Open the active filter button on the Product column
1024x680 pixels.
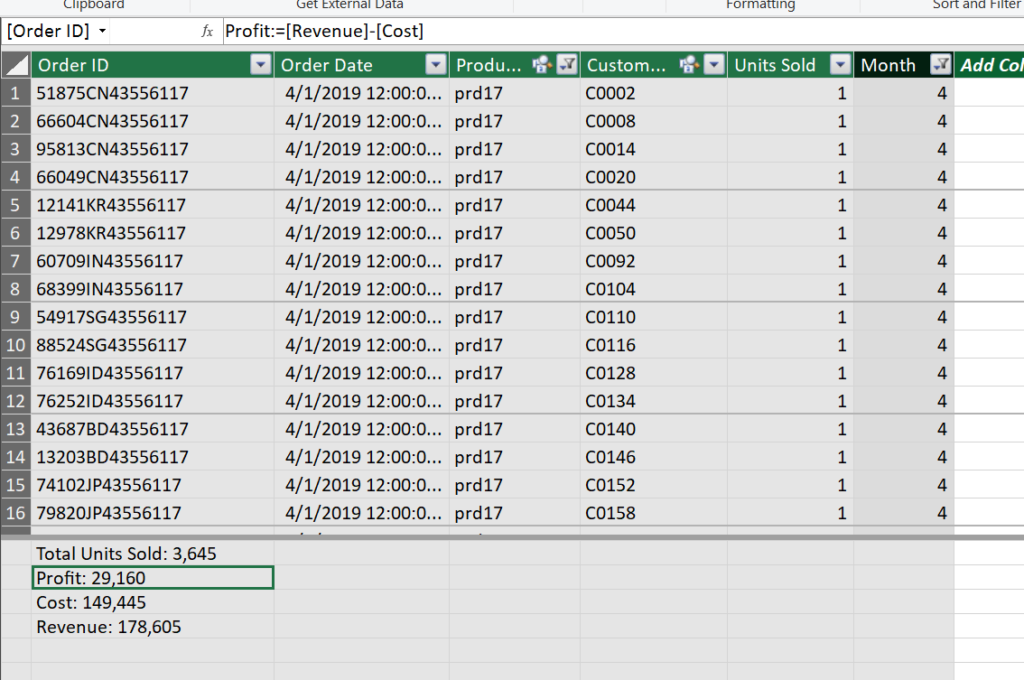pos(566,65)
